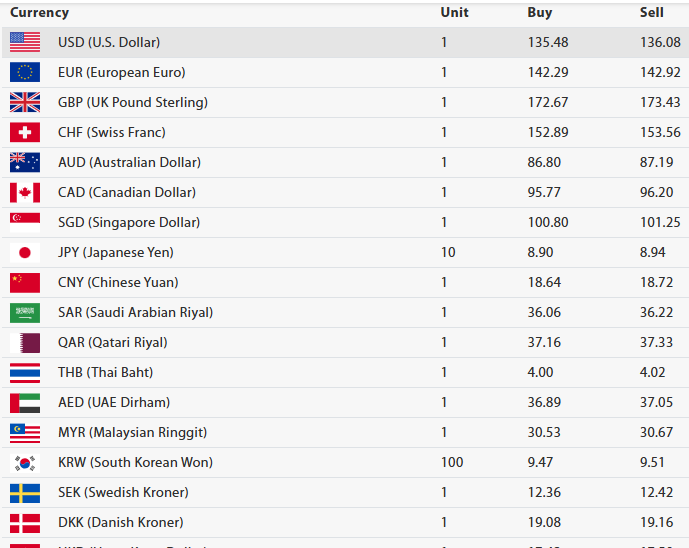Click the USD (U.S. Dollar) label
Screen dimensions: 689x548
pyautogui.click(x=109, y=42)
